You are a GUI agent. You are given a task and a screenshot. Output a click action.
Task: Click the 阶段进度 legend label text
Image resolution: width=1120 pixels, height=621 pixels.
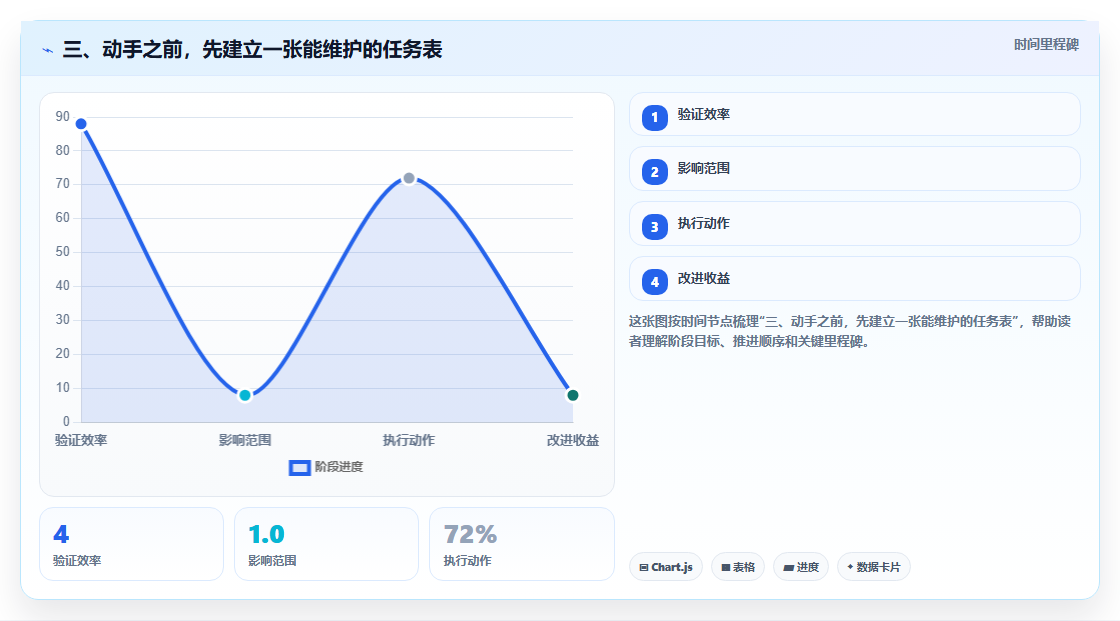(x=339, y=467)
